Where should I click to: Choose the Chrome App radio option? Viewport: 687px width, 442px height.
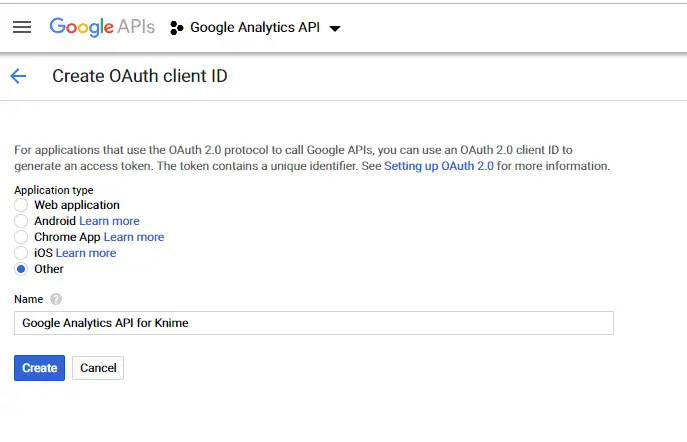(21, 237)
